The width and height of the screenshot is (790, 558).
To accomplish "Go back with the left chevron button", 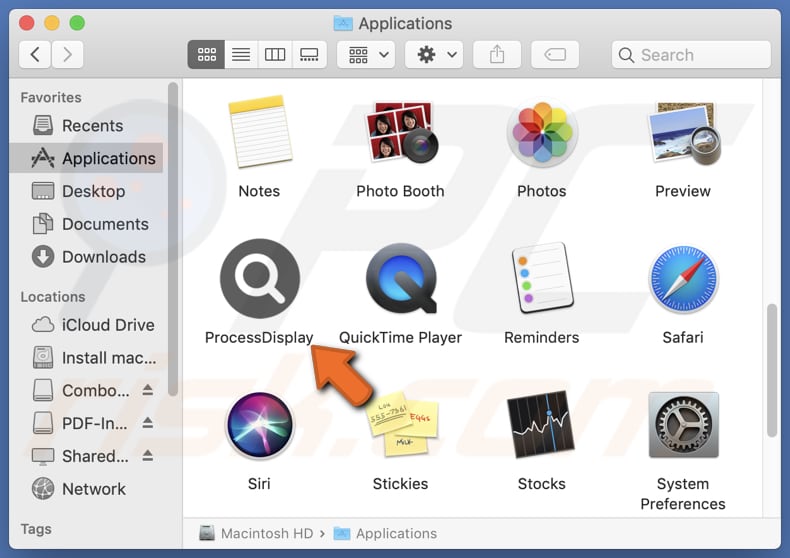I will click(35, 54).
